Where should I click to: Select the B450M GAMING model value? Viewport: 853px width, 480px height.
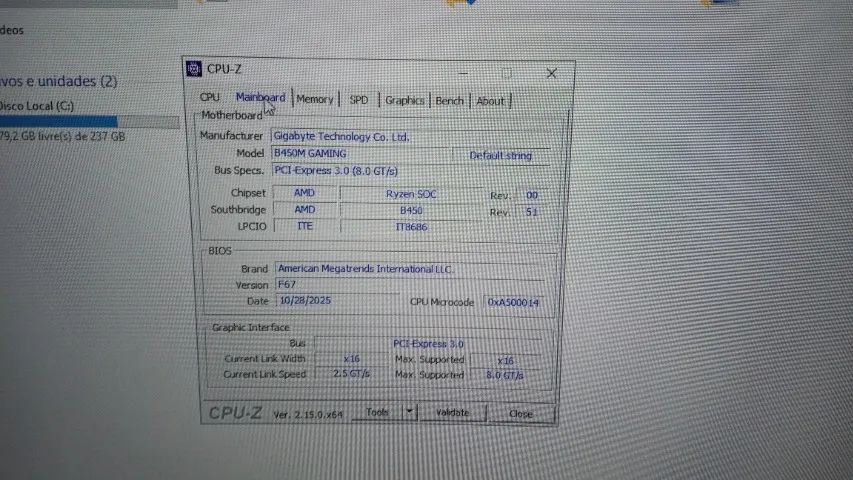(360, 153)
